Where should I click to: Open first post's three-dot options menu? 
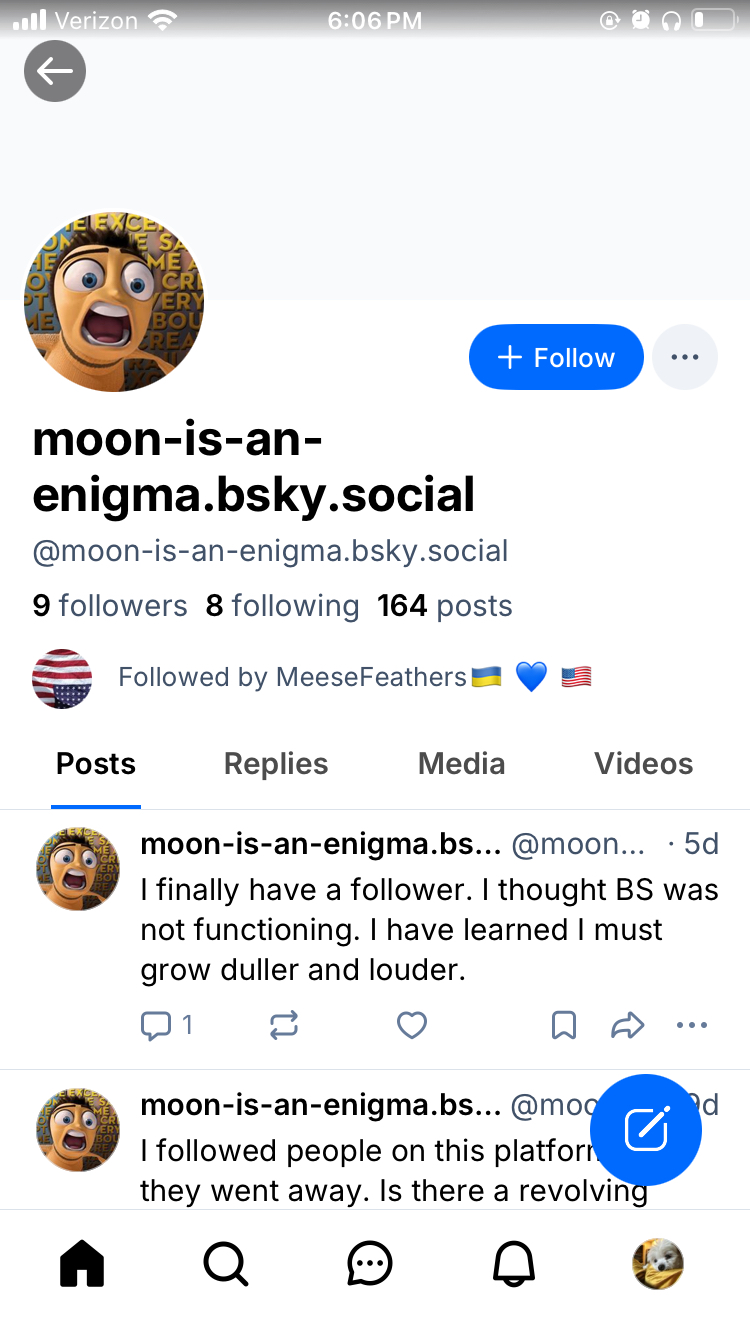click(692, 1025)
